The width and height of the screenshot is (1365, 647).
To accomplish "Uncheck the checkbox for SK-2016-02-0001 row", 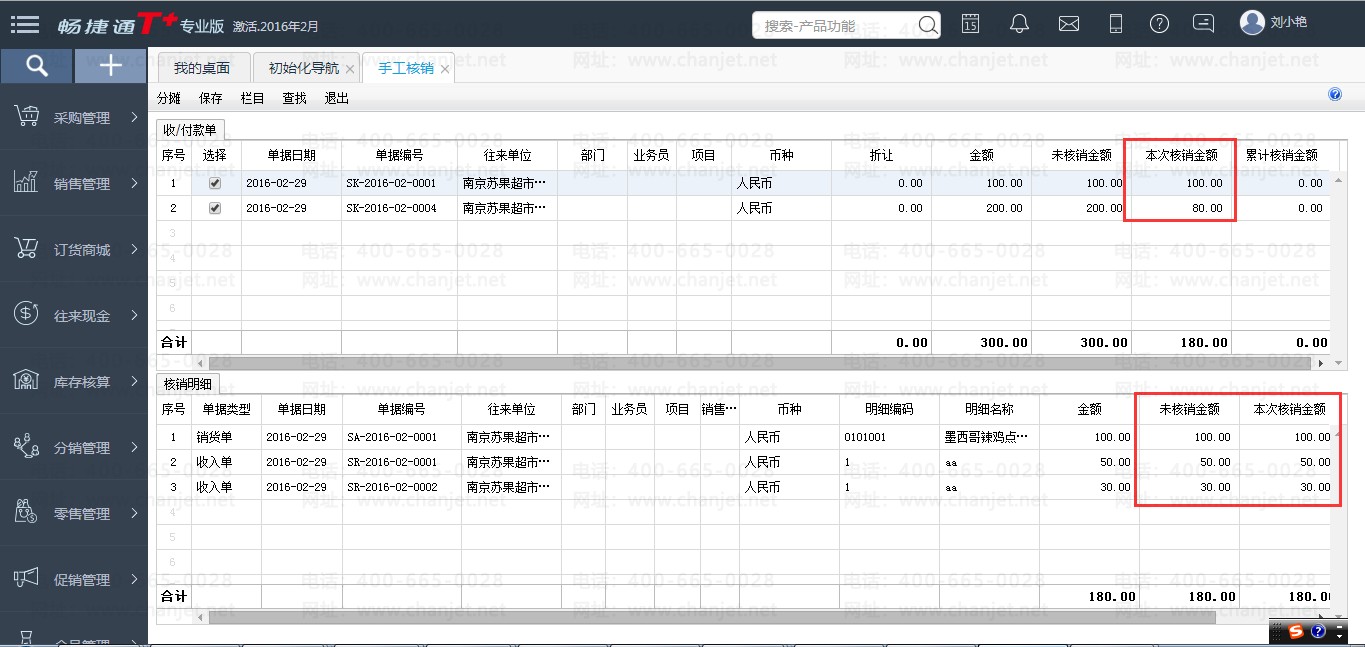I will click(x=215, y=184).
